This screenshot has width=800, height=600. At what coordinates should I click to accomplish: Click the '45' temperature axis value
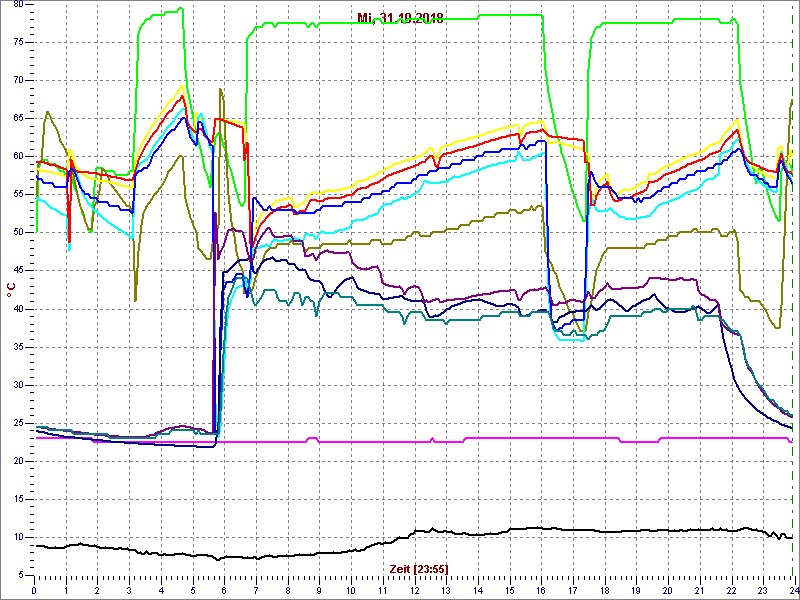click(x=19, y=270)
